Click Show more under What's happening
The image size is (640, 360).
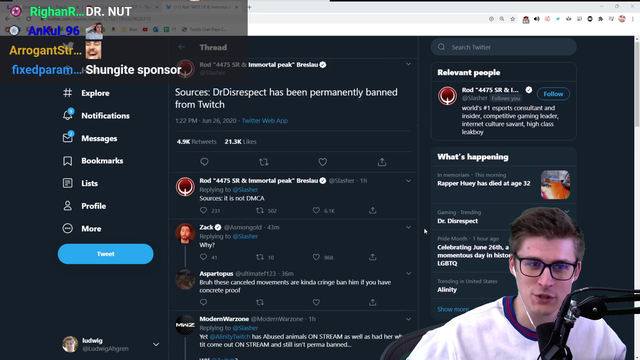(x=453, y=309)
